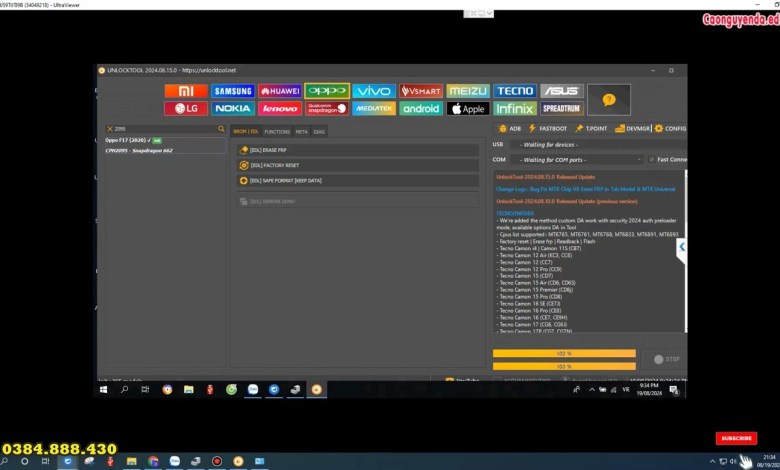Click the upper orange progress bar
The image size is (780, 470).
pos(564,353)
